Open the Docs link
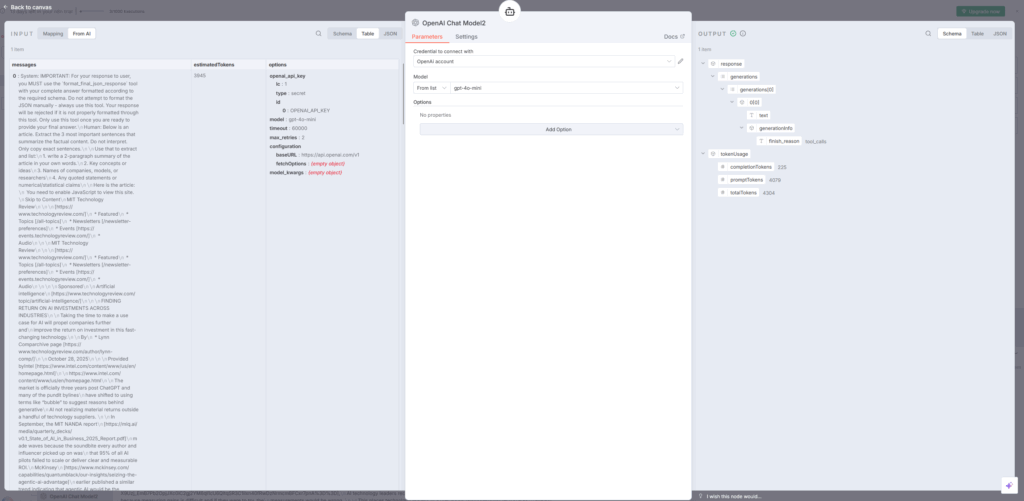 674,36
